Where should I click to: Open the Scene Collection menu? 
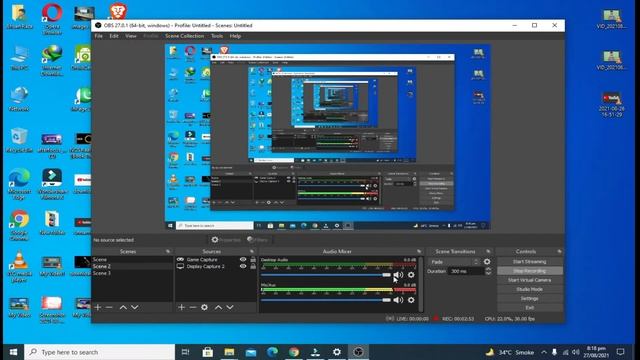pos(184,36)
